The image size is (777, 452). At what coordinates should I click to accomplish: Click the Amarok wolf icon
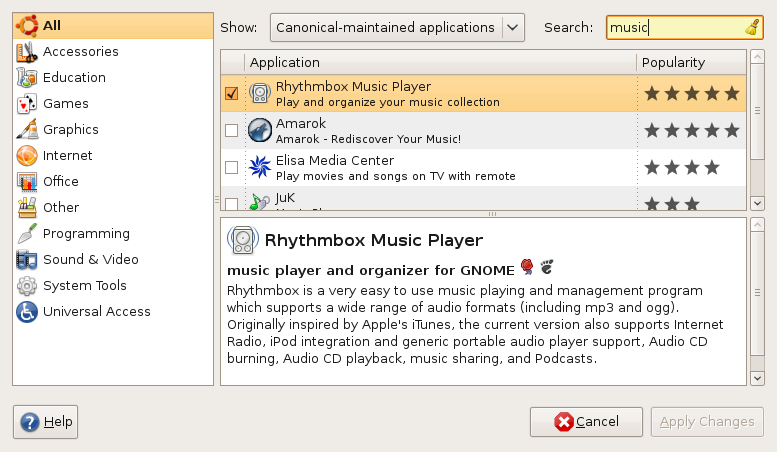coord(260,130)
